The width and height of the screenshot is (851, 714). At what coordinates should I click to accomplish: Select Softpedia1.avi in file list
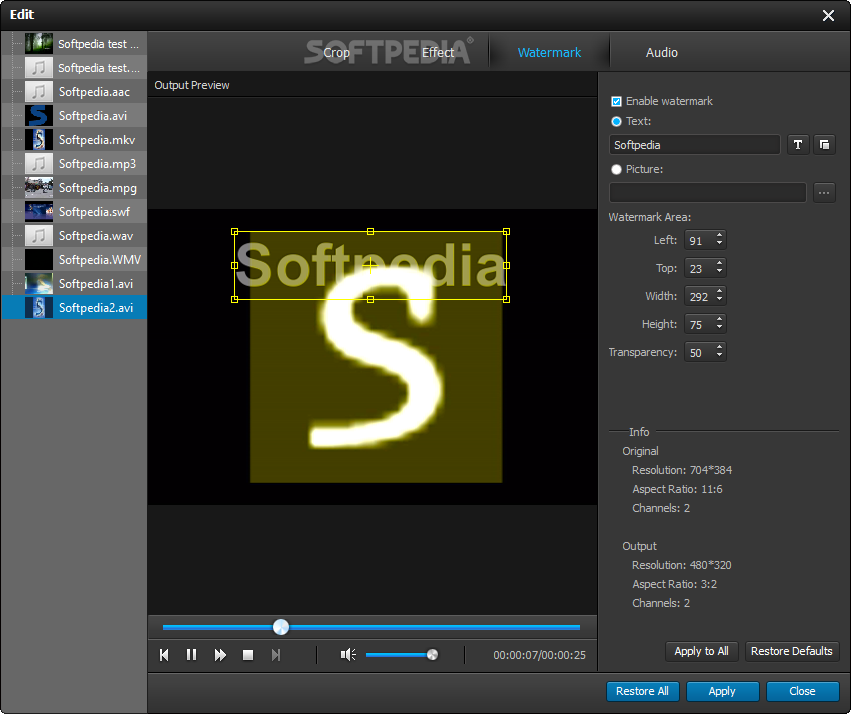pos(74,283)
